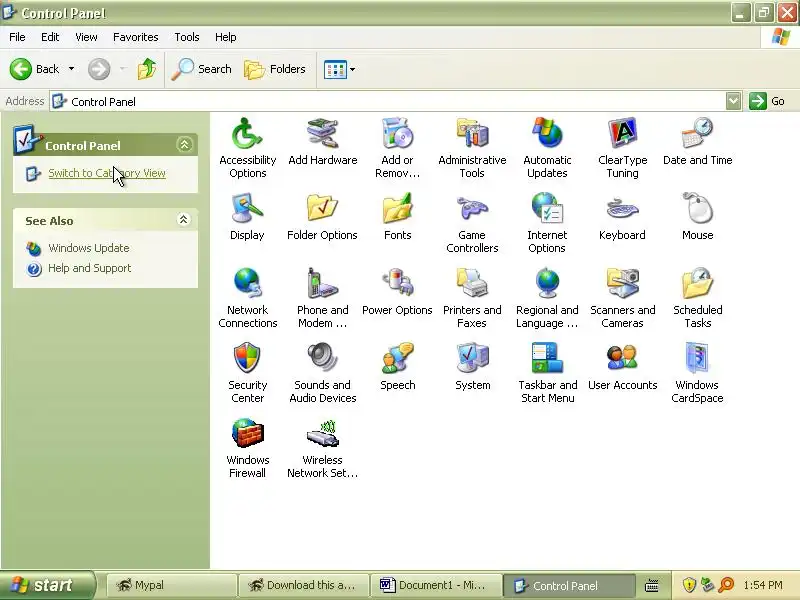Go Back using toolbar button

(35, 69)
